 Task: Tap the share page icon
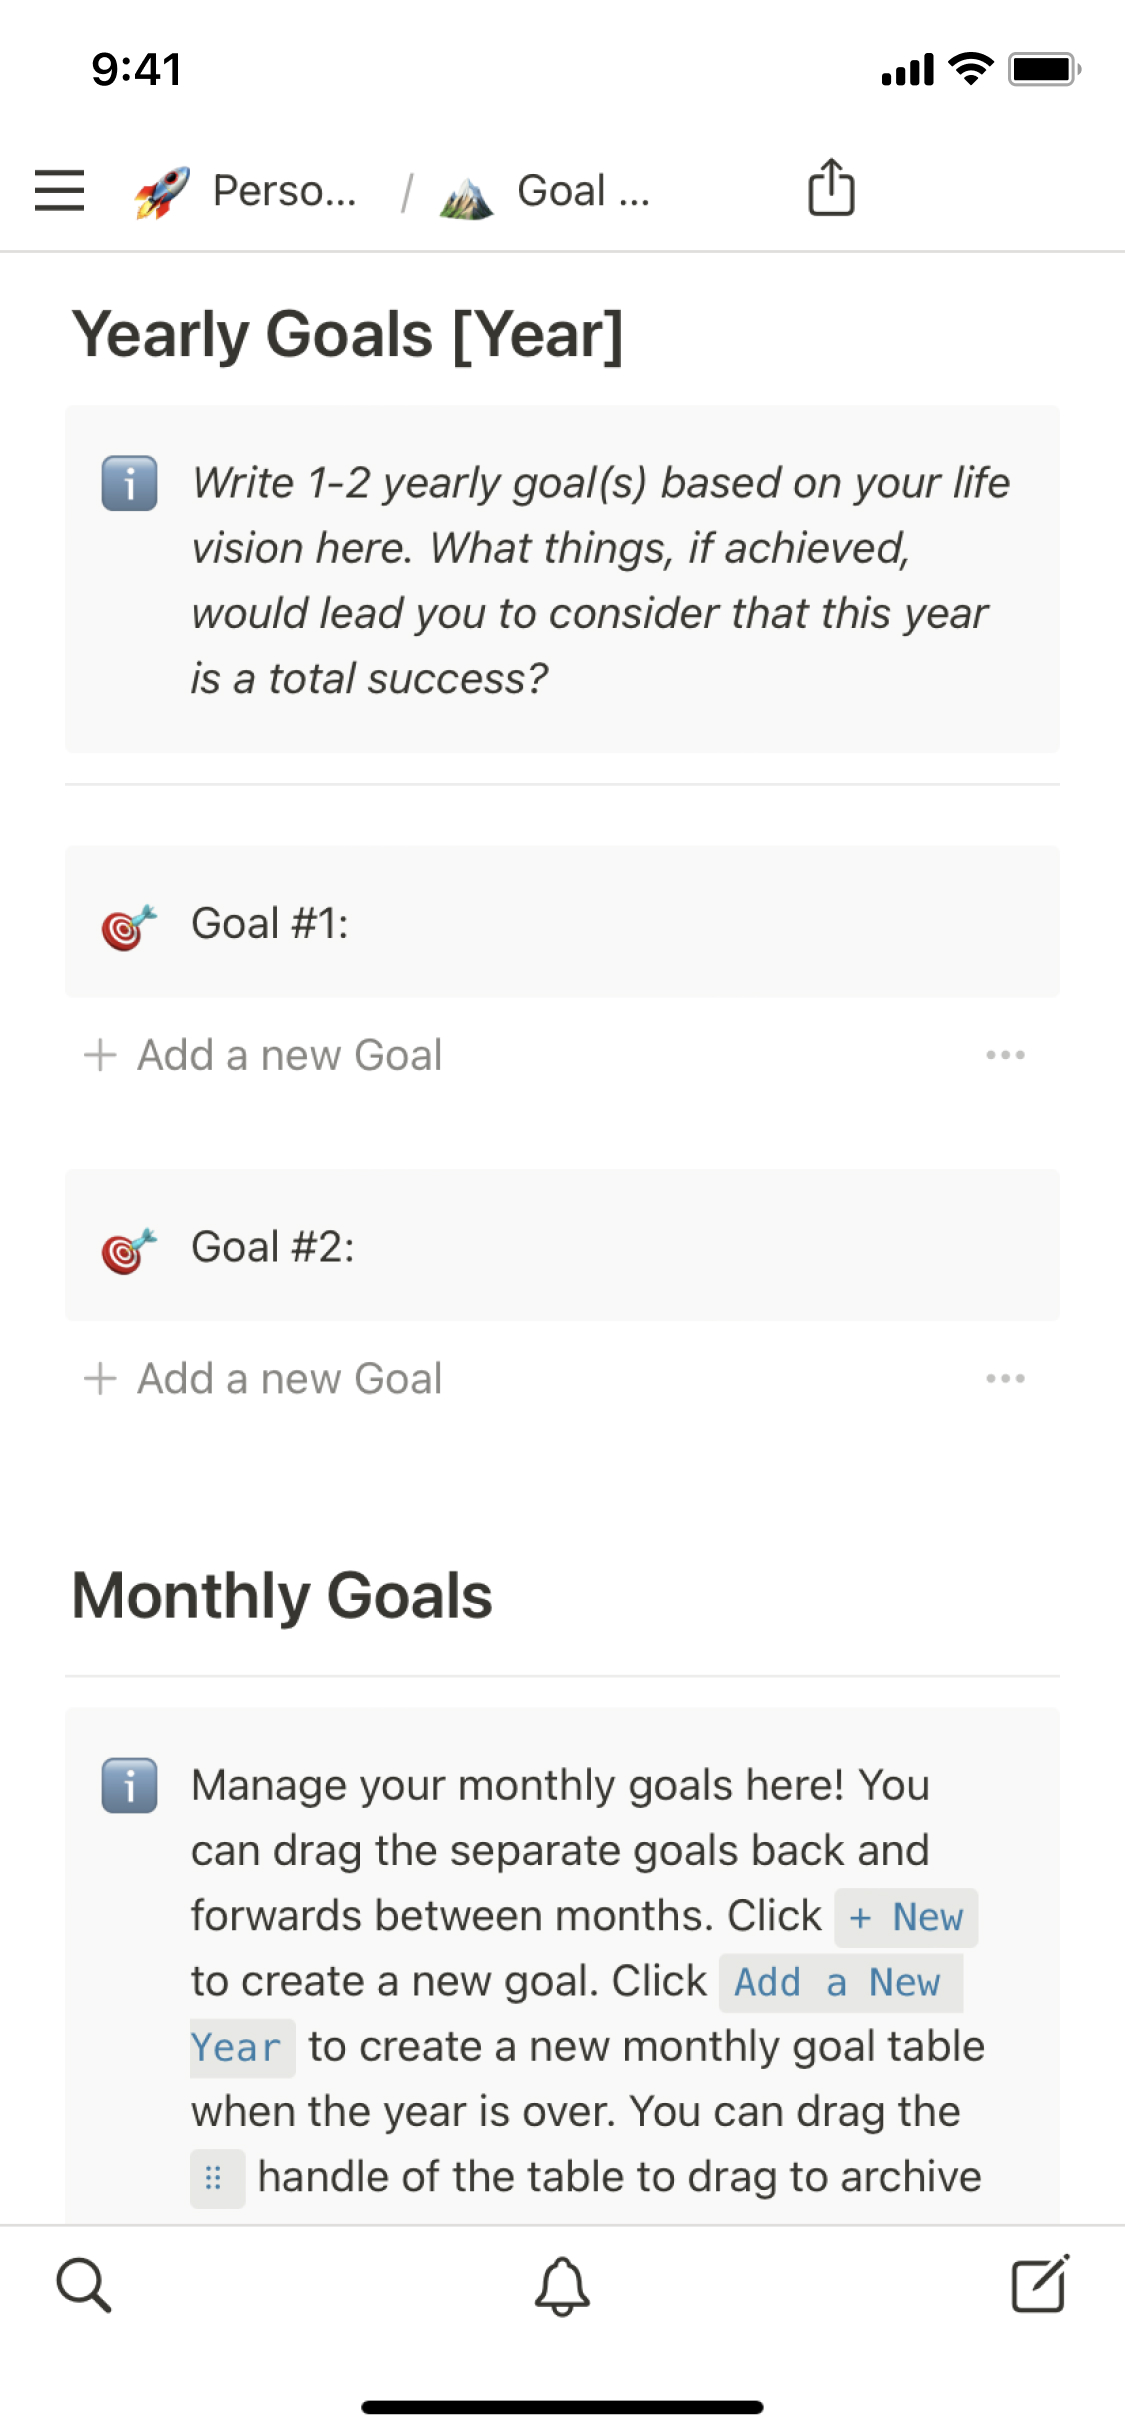(831, 187)
